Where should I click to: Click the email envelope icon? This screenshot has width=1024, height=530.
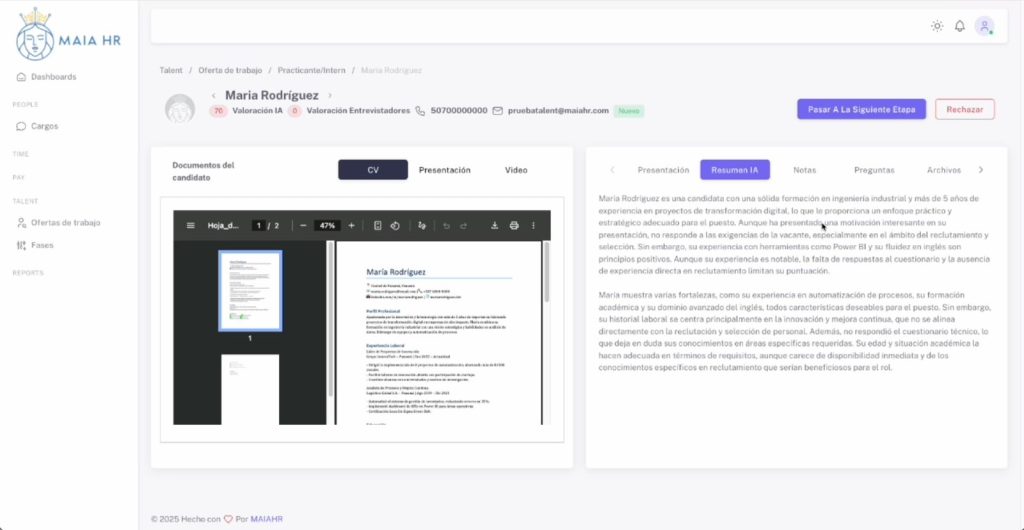498,111
